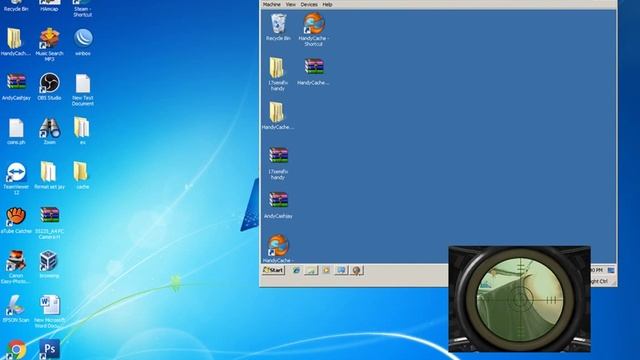Select the HandyCache - Shortcut icon beside VM Recycle Bin
640x360 pixels.
[313, 29]
